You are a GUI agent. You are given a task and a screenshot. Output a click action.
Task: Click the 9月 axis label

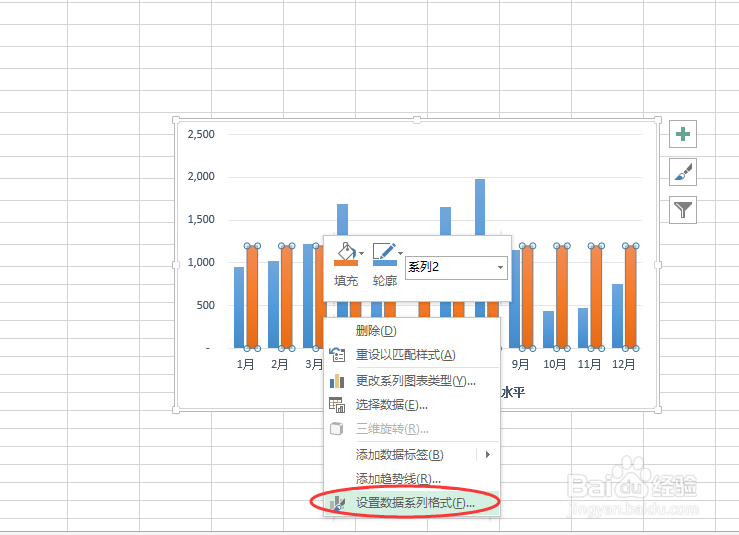[x=520, y=364]
